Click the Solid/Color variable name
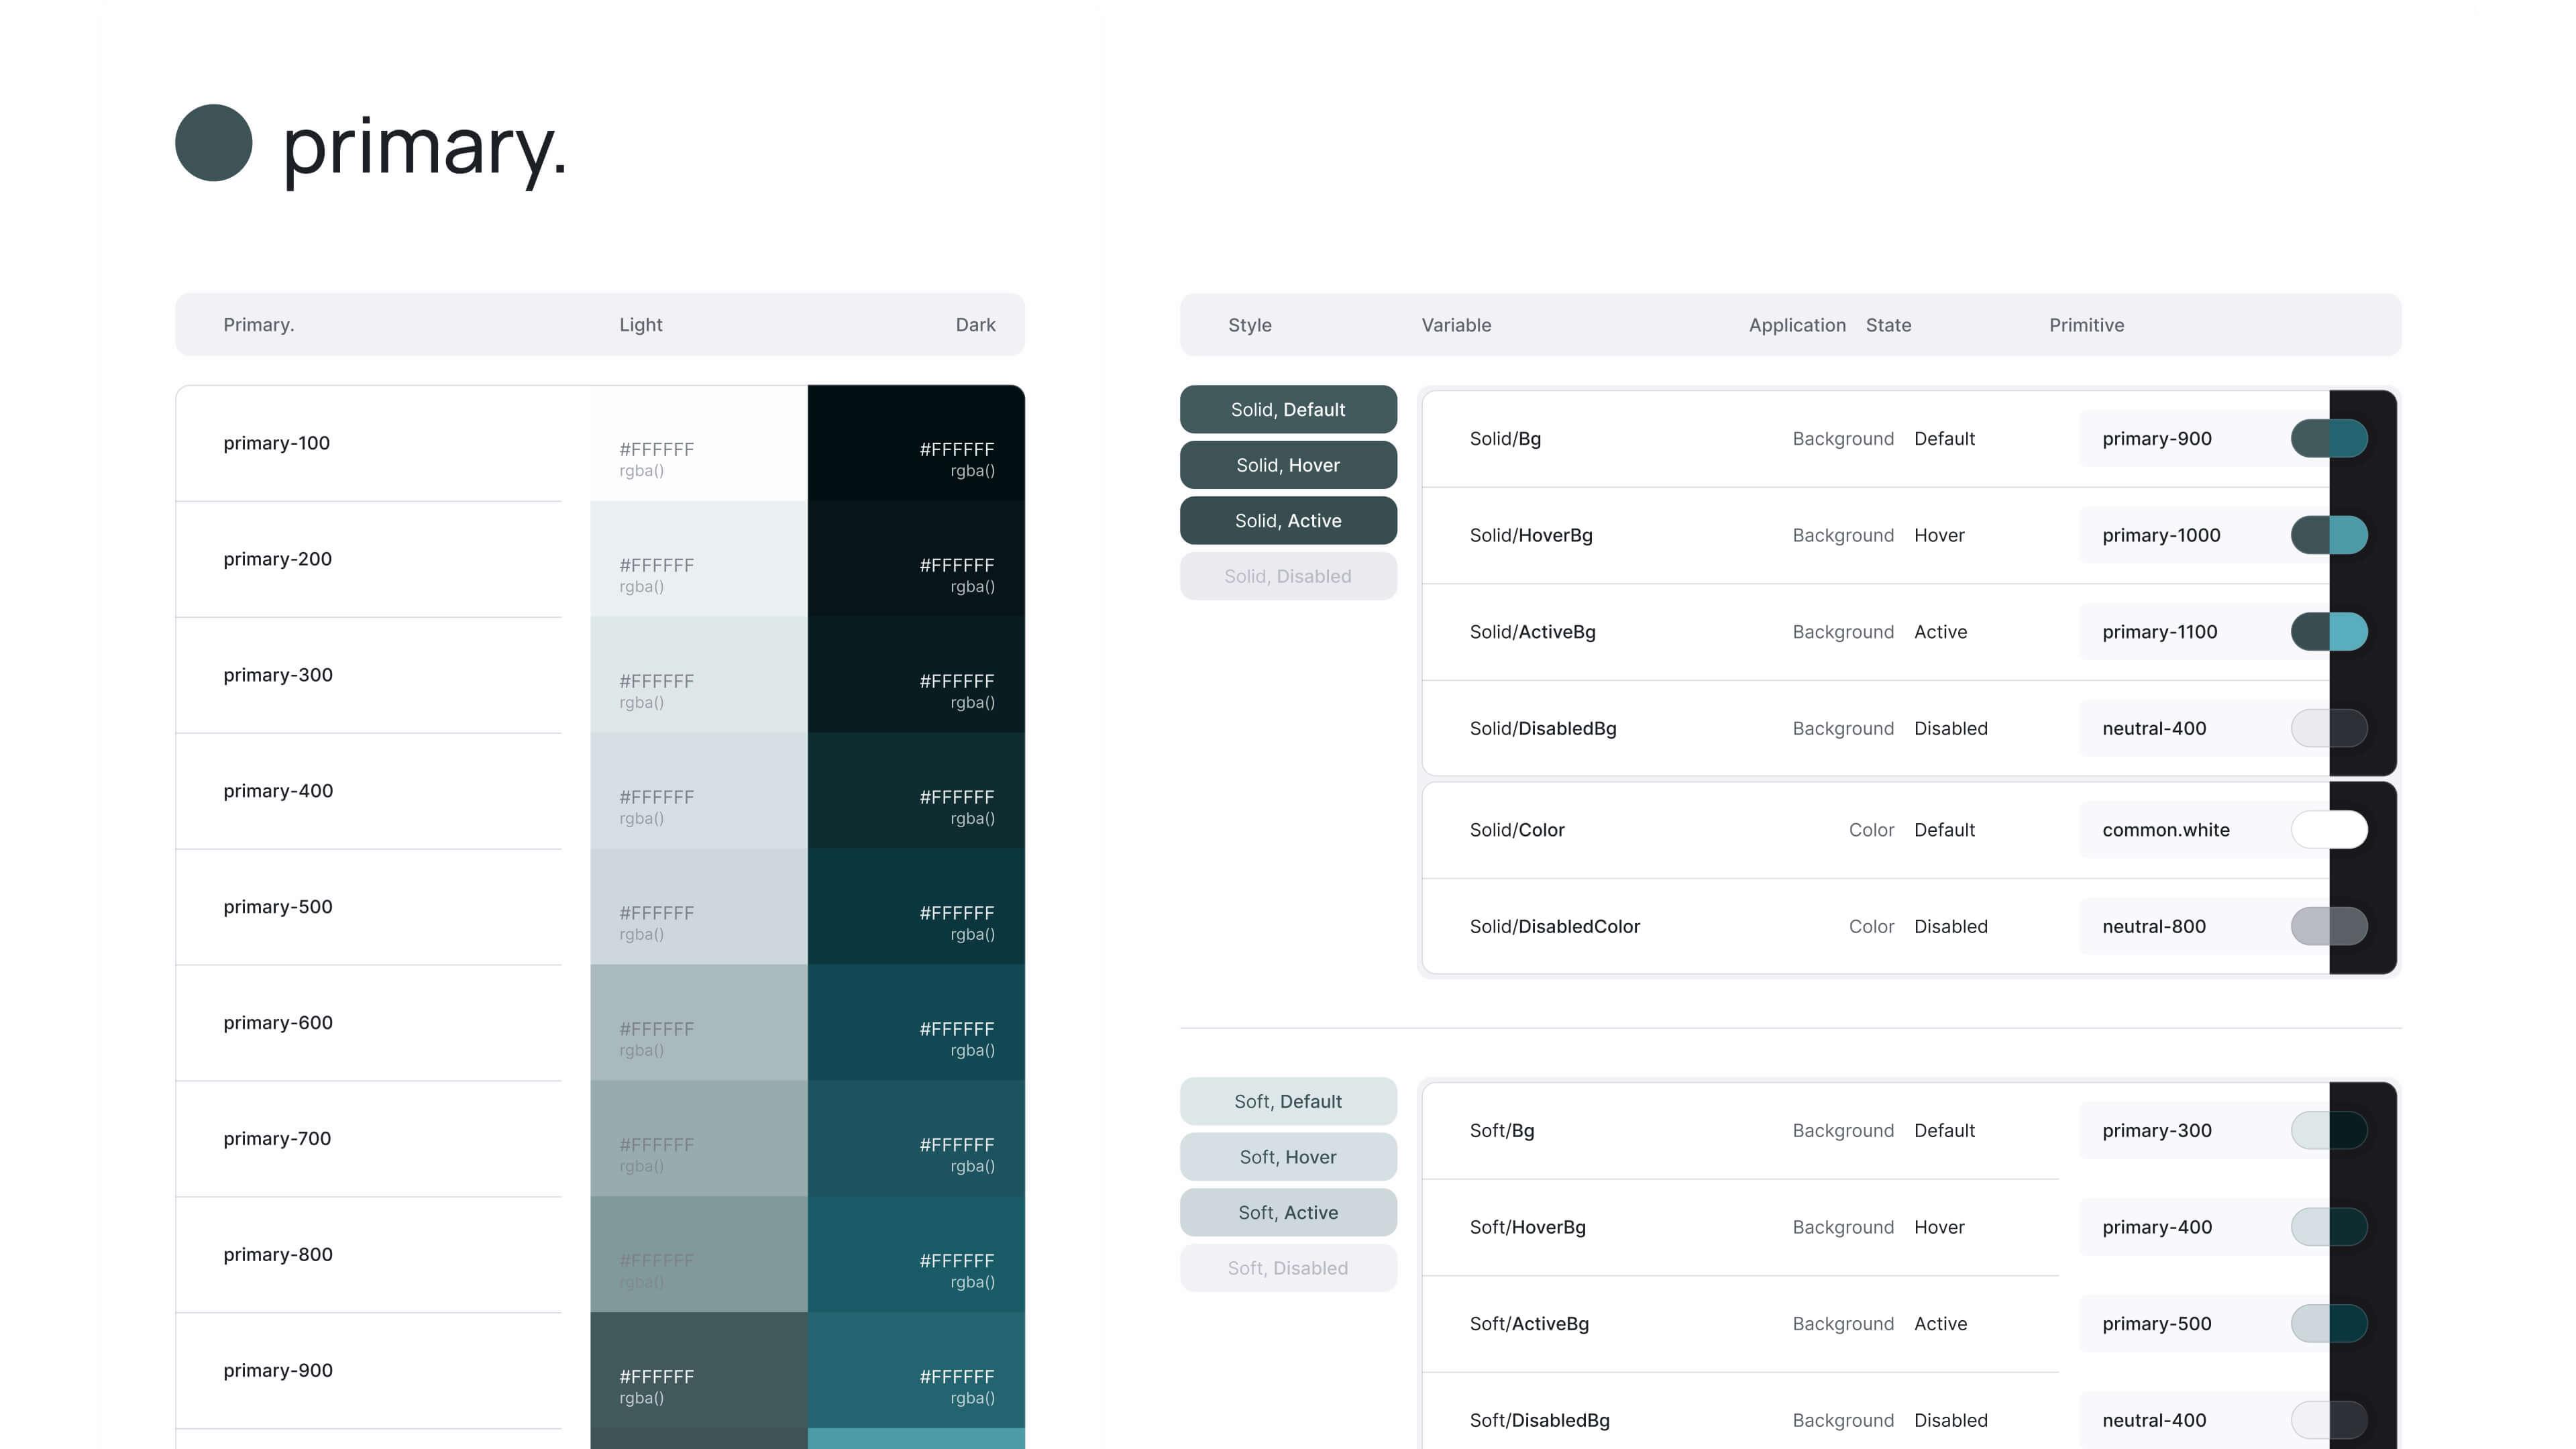Viewport: 2576px width, 1449px height. point(1517,829)
